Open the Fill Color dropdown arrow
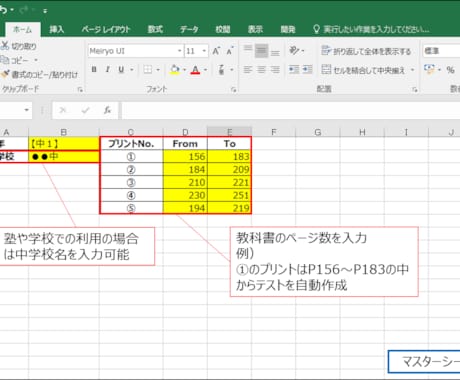This screenshot has width=460, height=380. [x=184, y=69]
